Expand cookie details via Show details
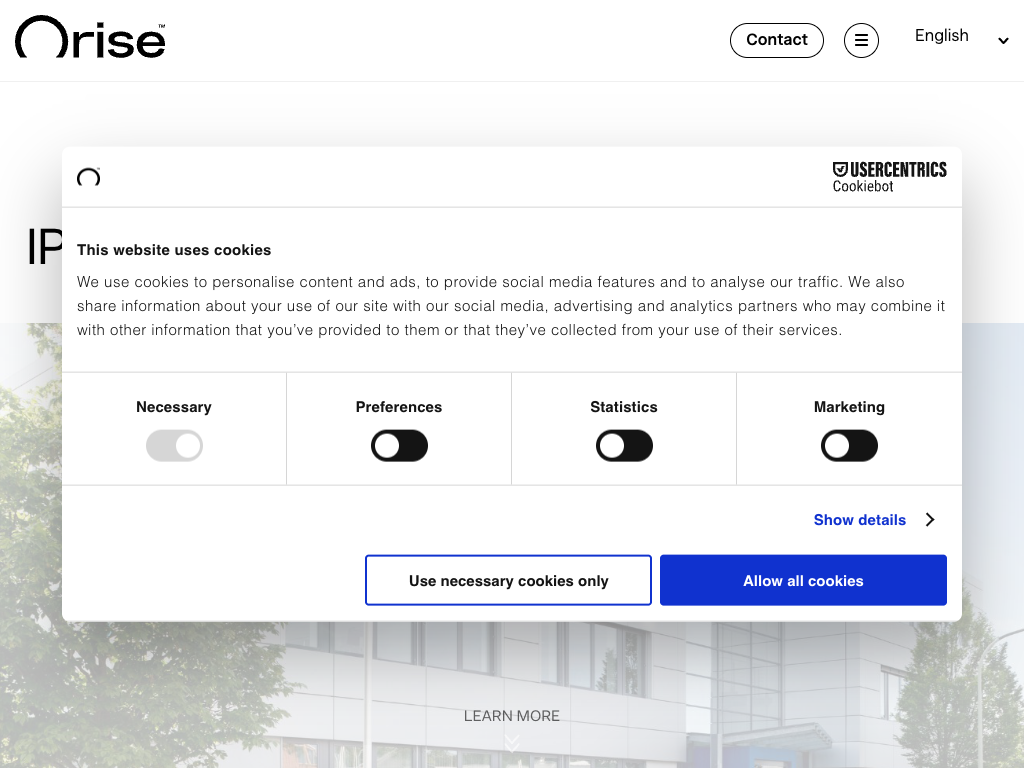The image size is (1024, 768). coord(859,520)
